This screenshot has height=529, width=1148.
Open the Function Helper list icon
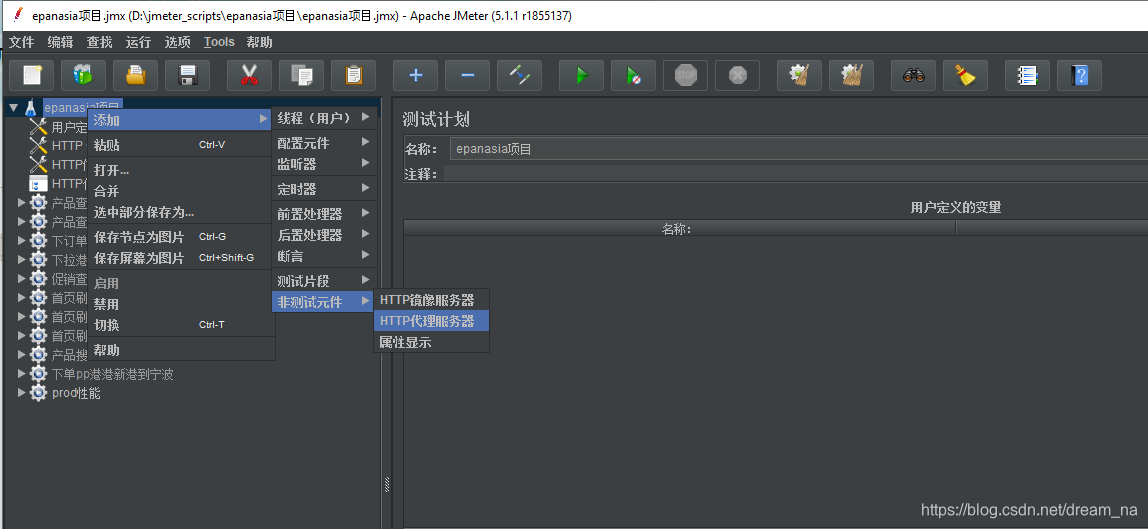[x=1028, y=75]
